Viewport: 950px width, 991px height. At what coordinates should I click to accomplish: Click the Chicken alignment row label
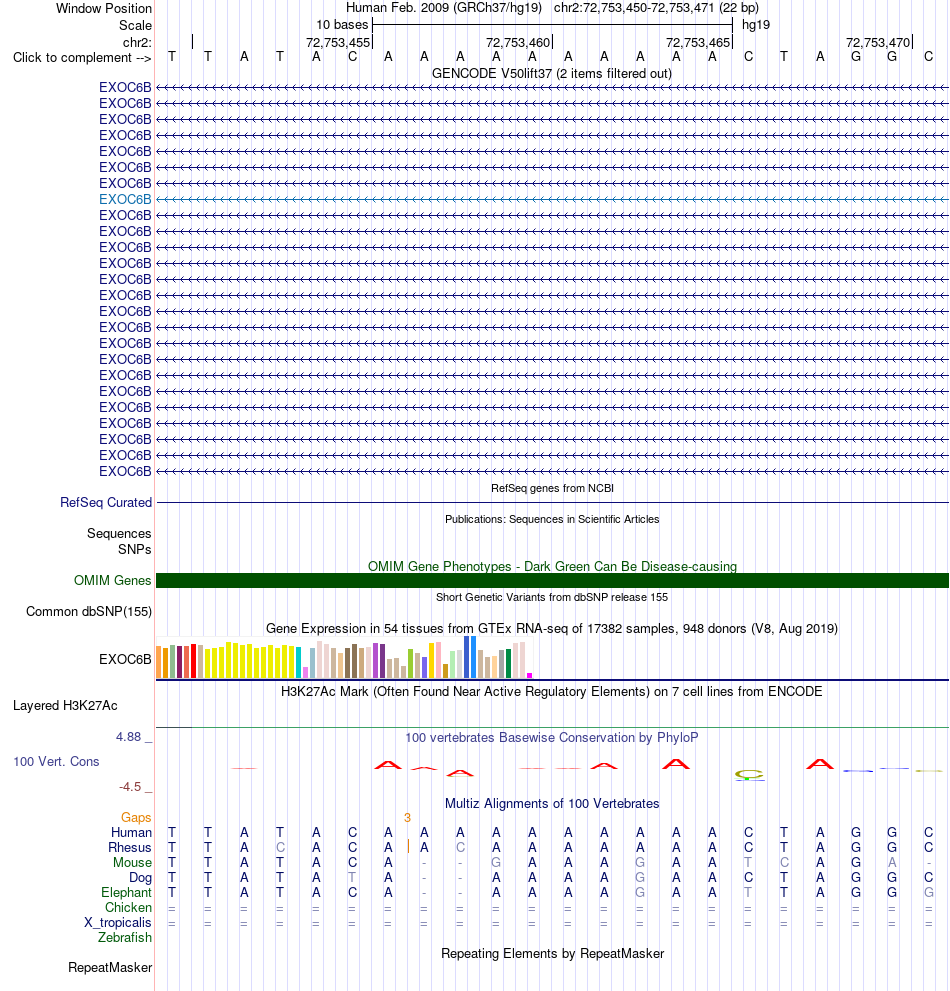tap(128, 908)
